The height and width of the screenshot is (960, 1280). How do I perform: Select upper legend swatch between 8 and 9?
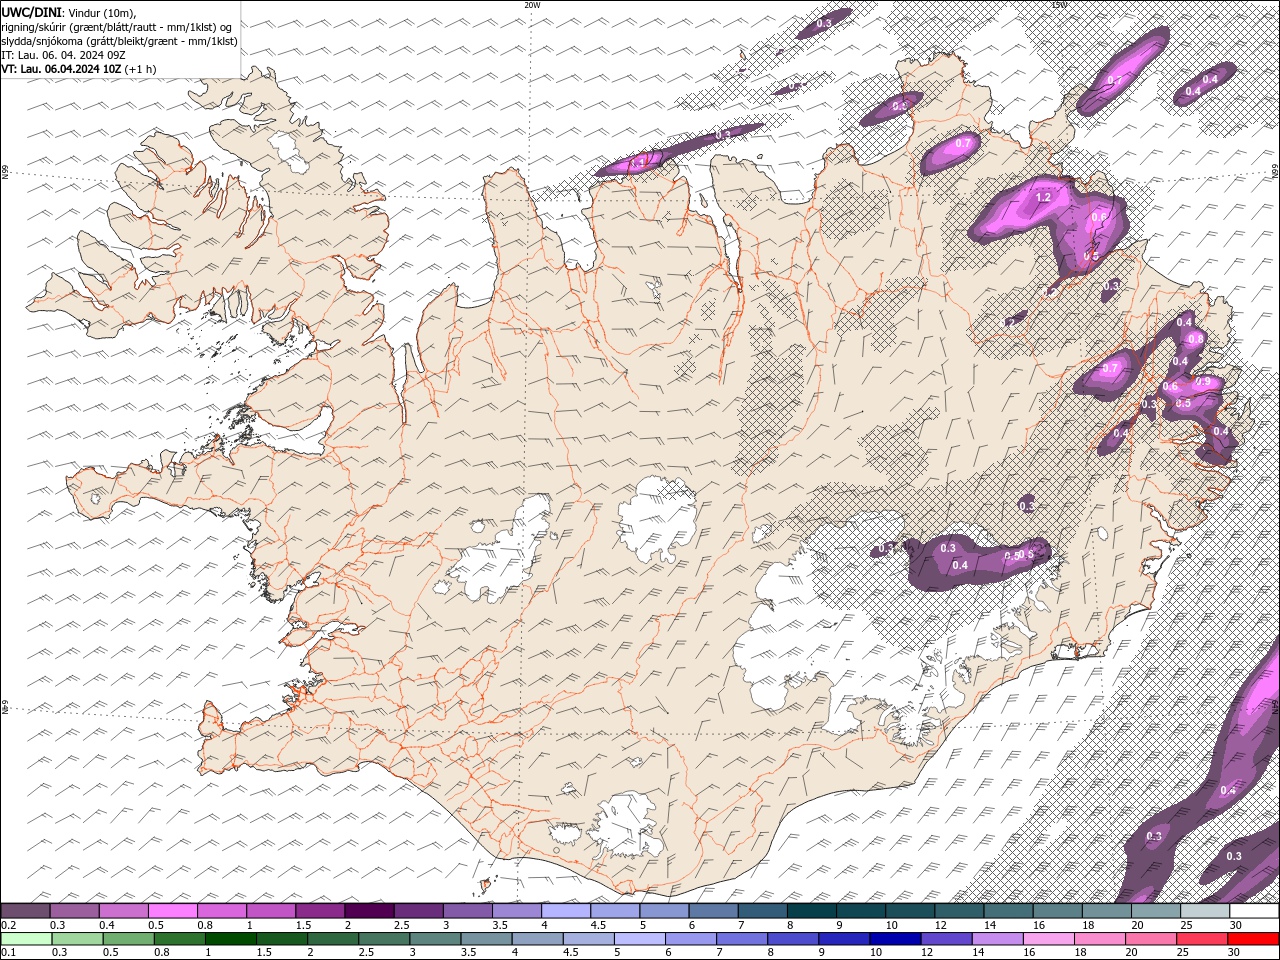click(812, 911)
